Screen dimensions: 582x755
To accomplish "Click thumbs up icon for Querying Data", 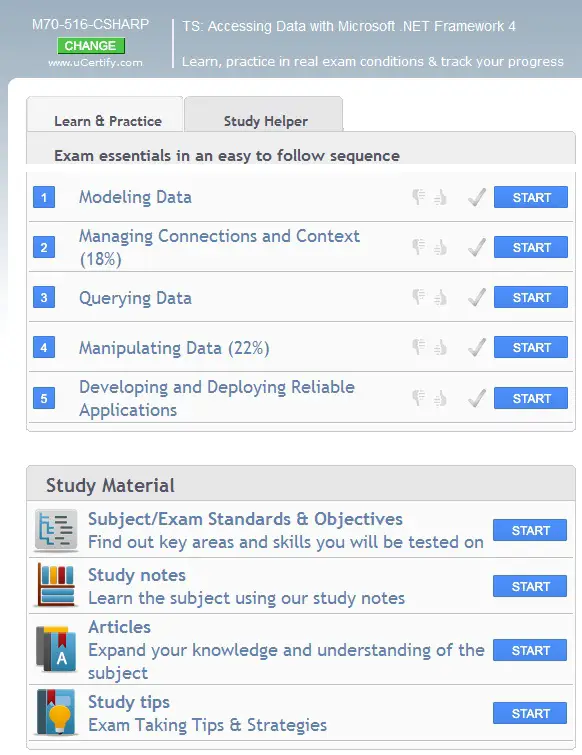I will [x=440, y=298].
